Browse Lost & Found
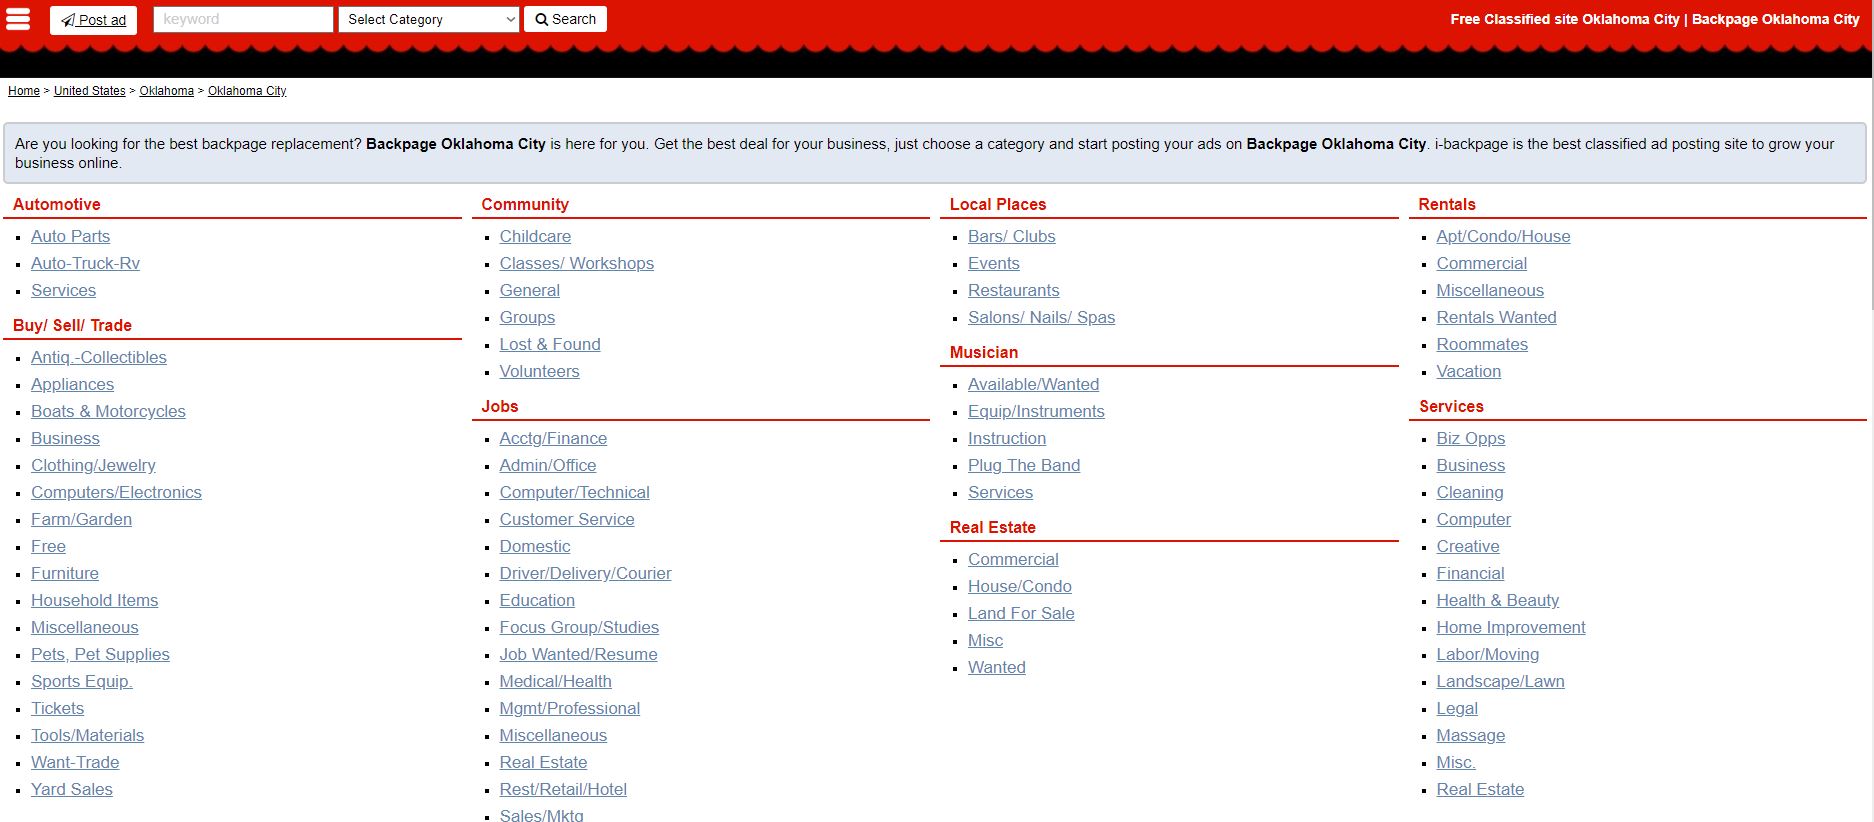This screenshot has width=1874, height=822. 551,344
